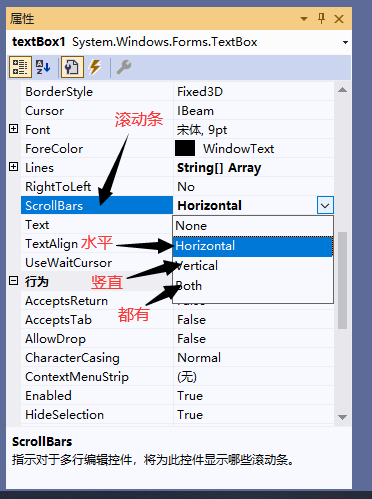Sort properties alphabetically
Image resolution: width=372 pixels, height=499 pixels.
(43, 67)
